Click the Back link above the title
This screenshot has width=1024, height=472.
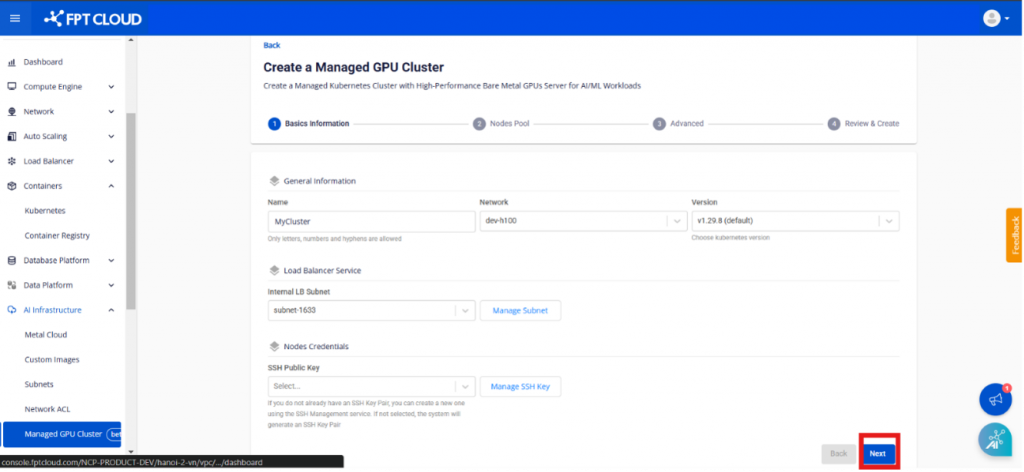[272, 45]
